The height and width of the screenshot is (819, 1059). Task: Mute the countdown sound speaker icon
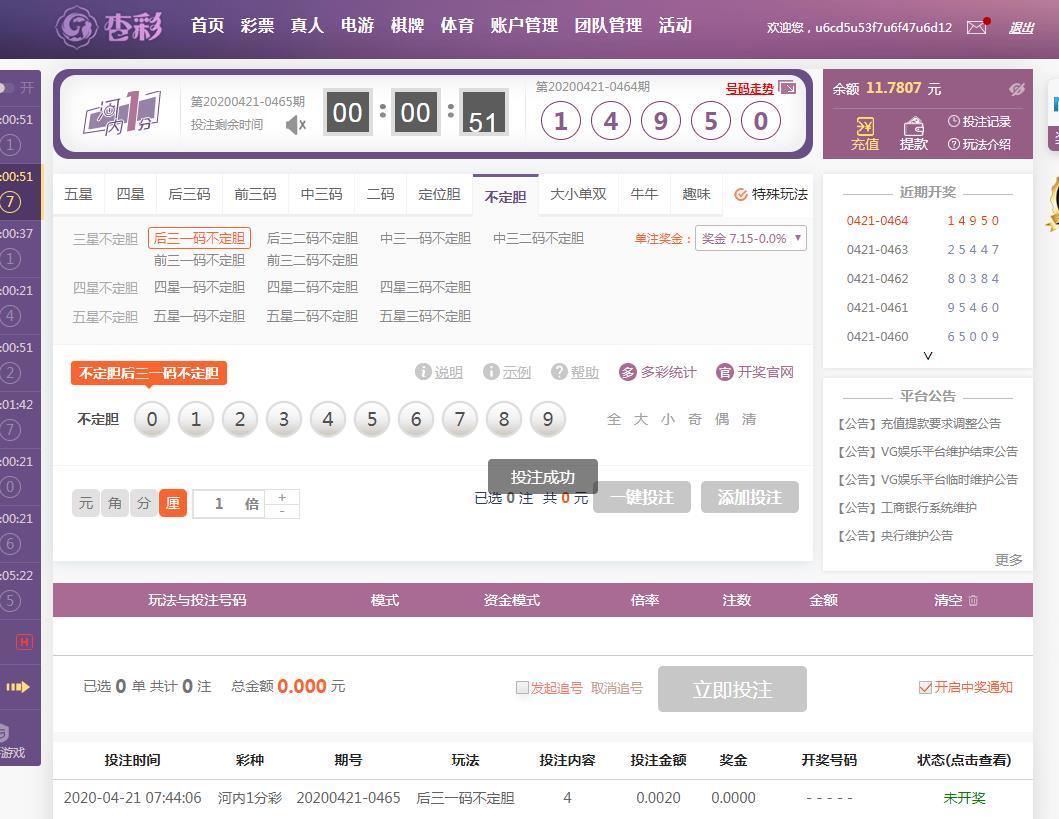point(295,125)
